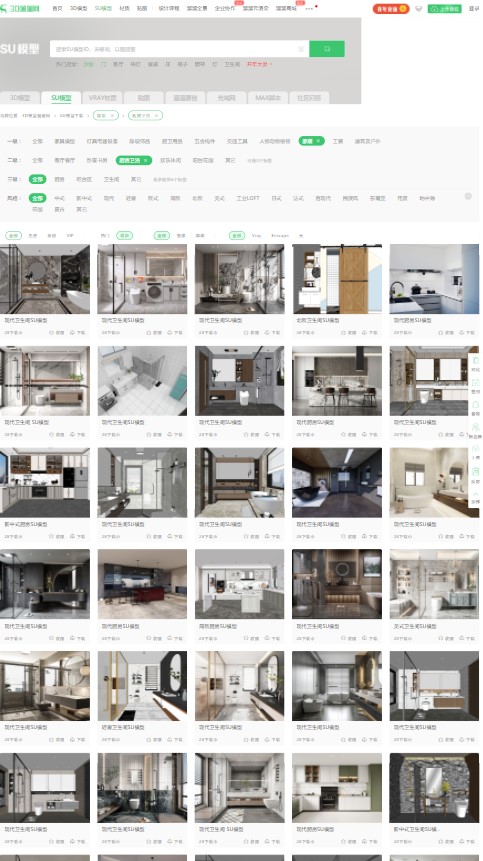This screenshot has height=861, width=483.
Task: Click the back-to-top arrow in right sidebar
Action: 475,495
